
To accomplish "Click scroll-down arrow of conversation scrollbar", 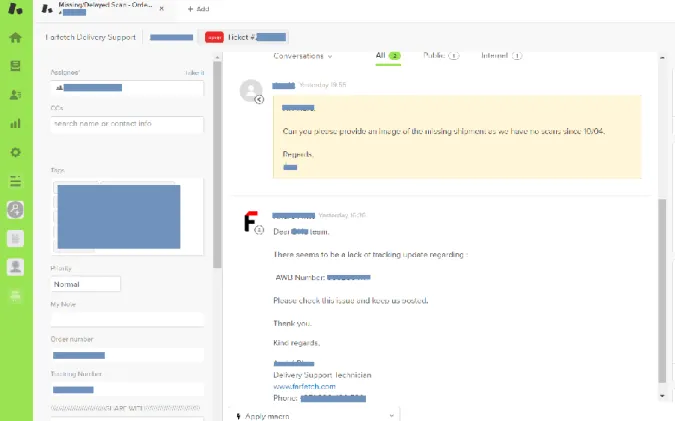I will [662, 396].
